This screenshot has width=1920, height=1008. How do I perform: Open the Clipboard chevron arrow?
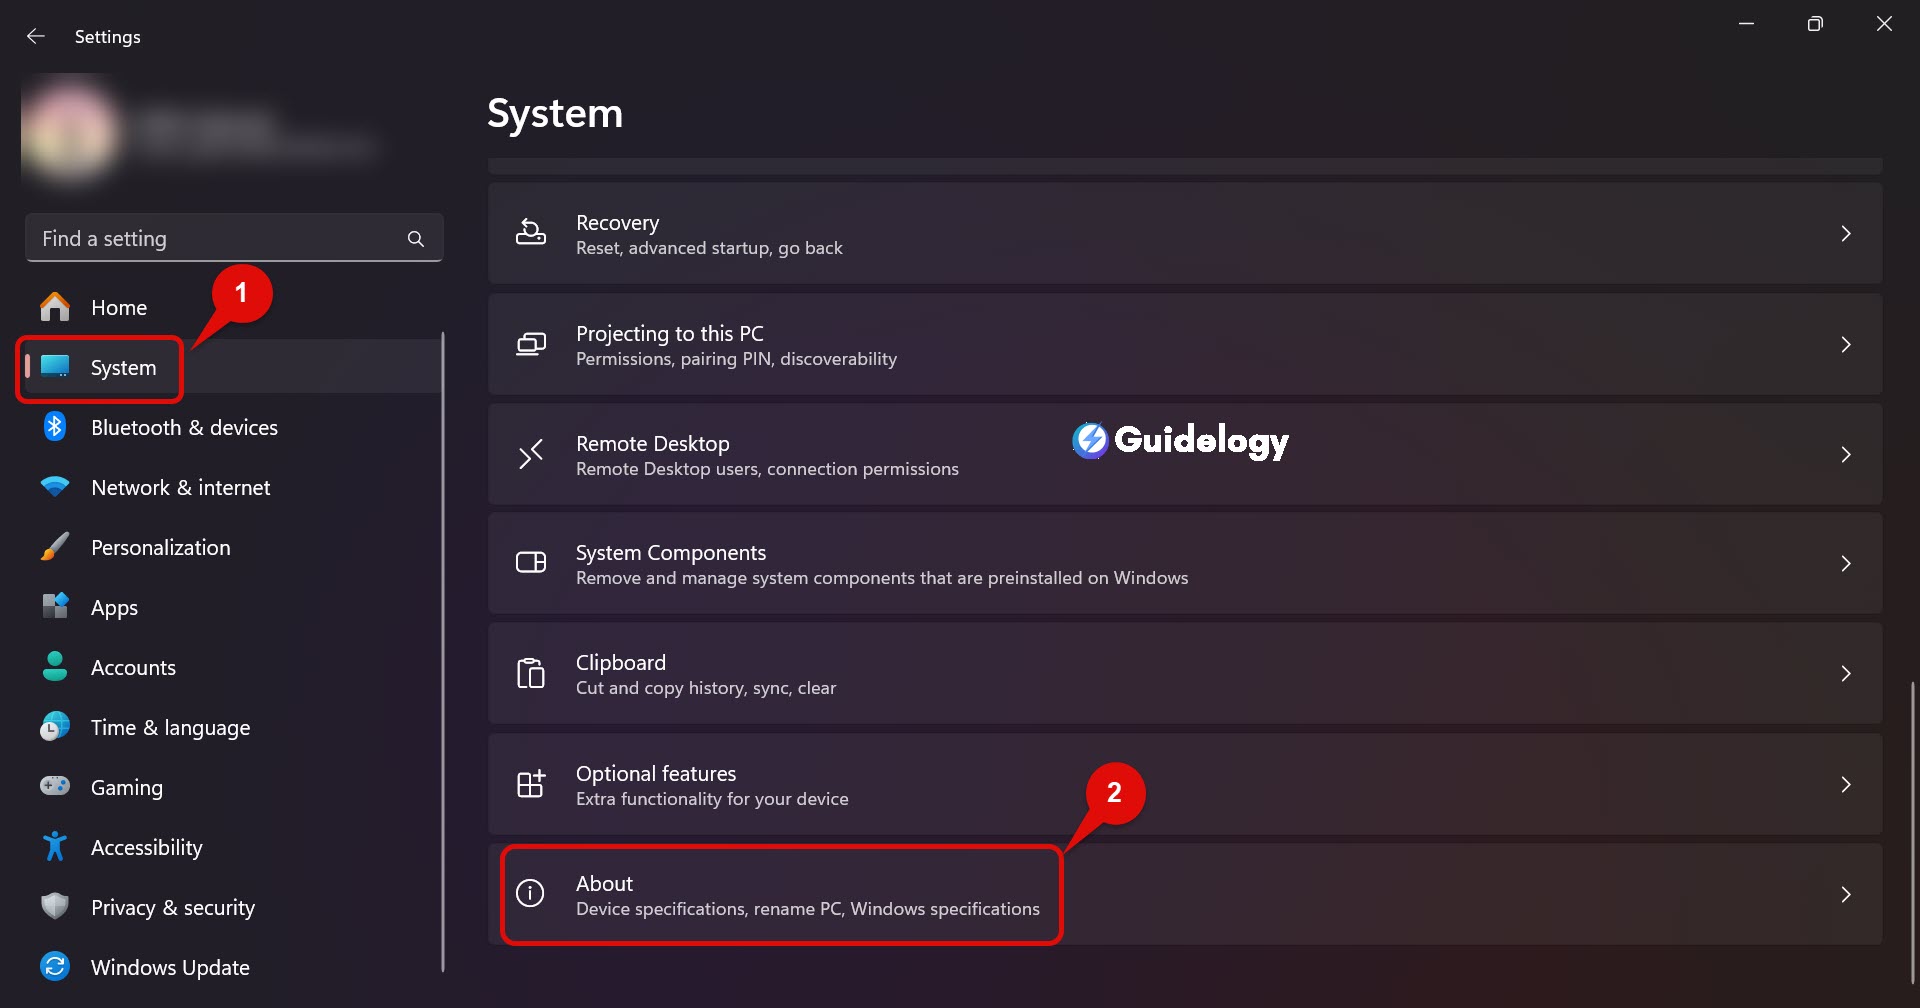pyautogui.click(x=1845, y=674)
